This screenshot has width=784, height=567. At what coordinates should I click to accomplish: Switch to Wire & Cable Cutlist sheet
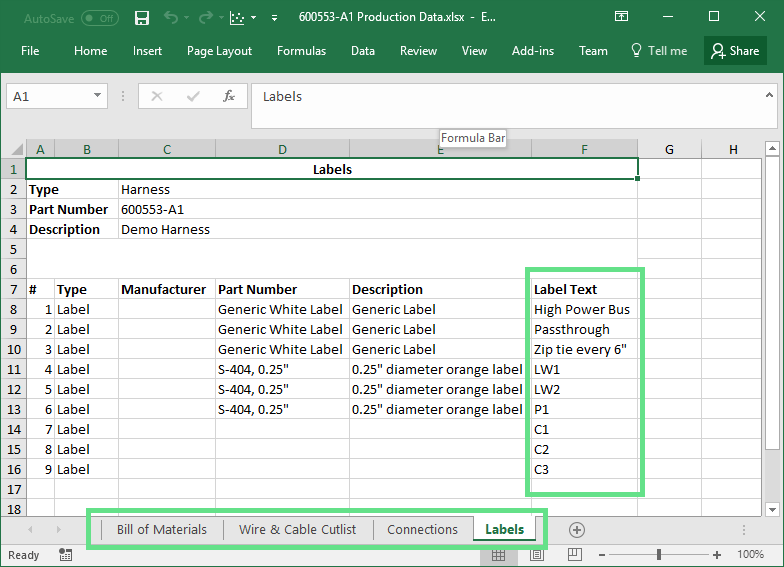298,530
